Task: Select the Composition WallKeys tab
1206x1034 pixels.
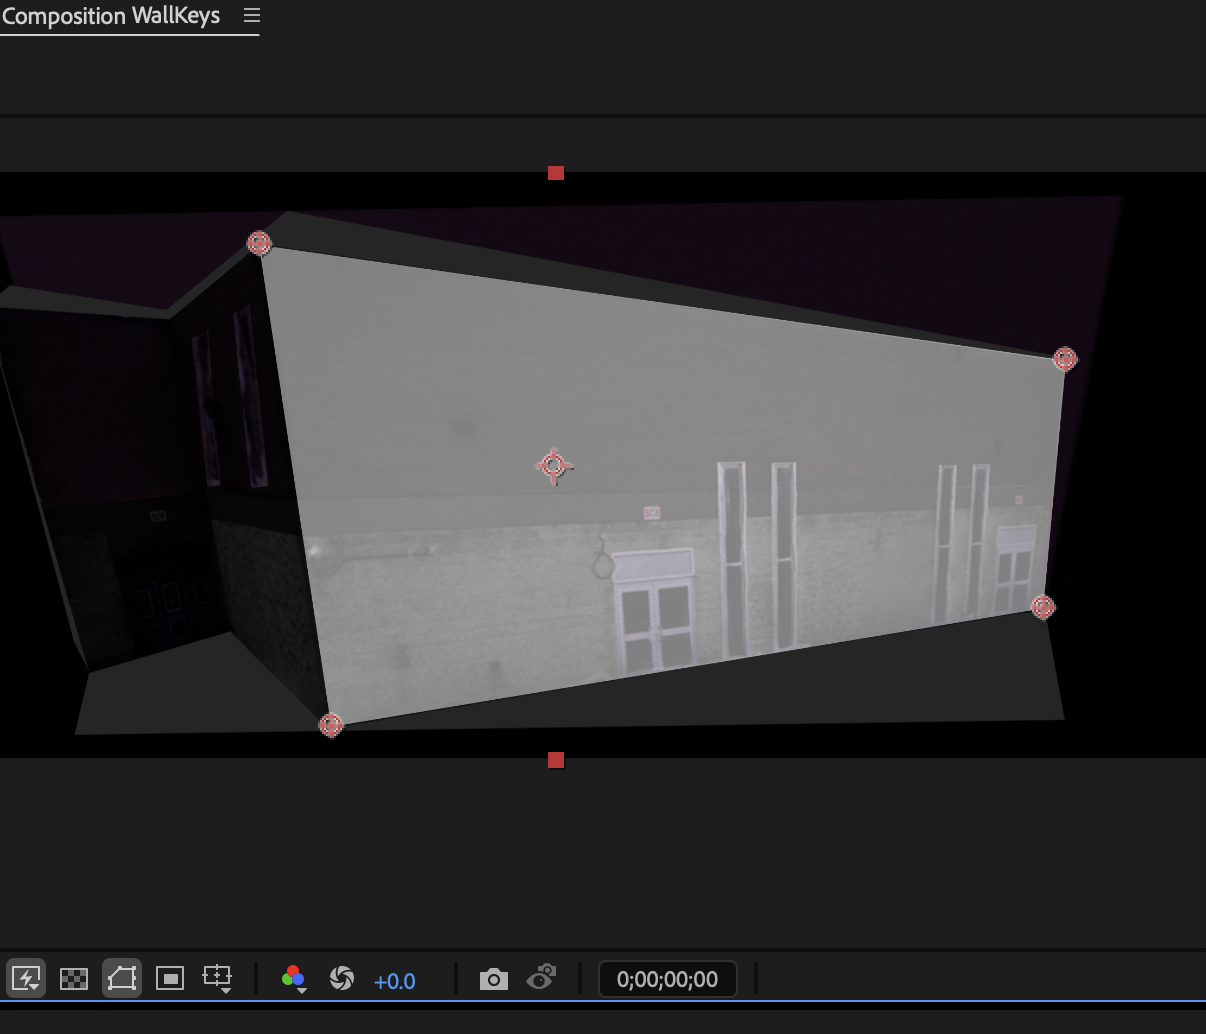Action: pyautogui.click(x=110, y=15)
